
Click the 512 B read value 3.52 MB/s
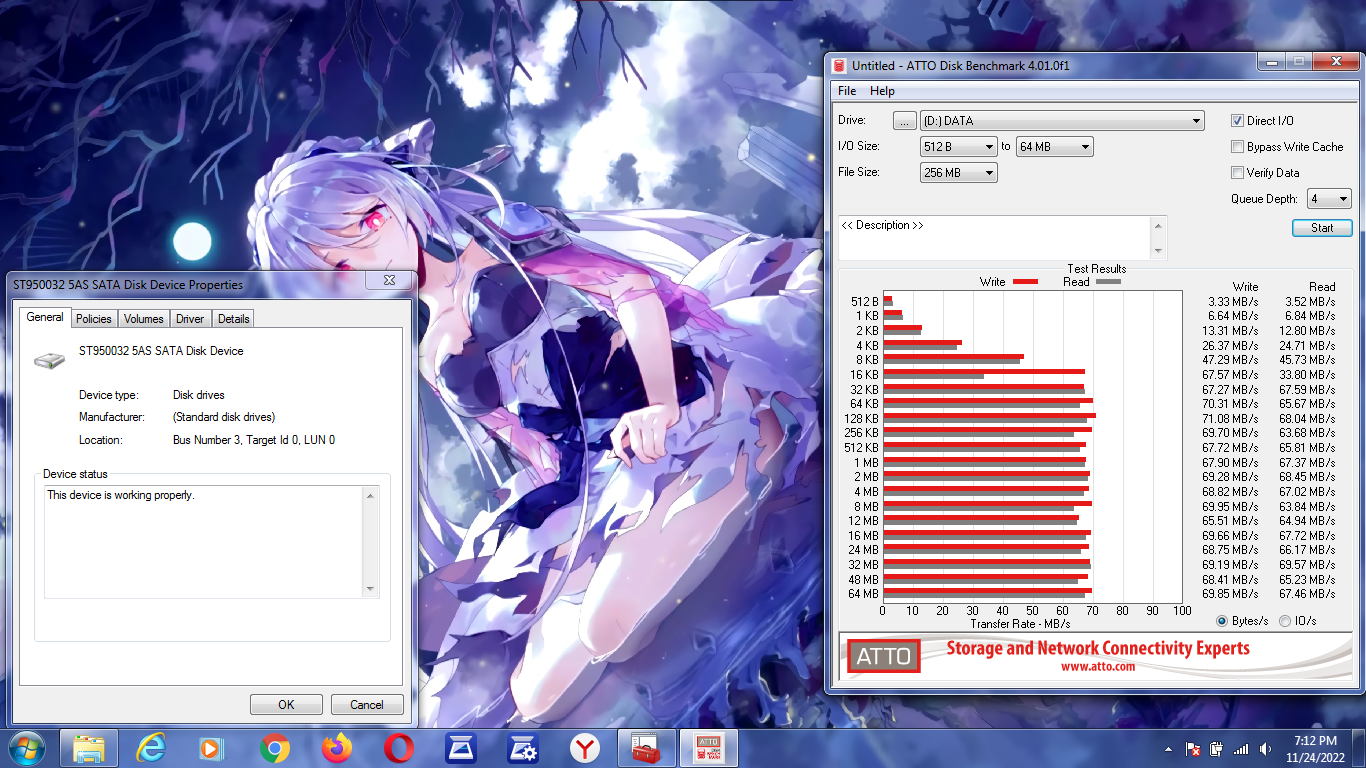click(x=1307, y=301)
